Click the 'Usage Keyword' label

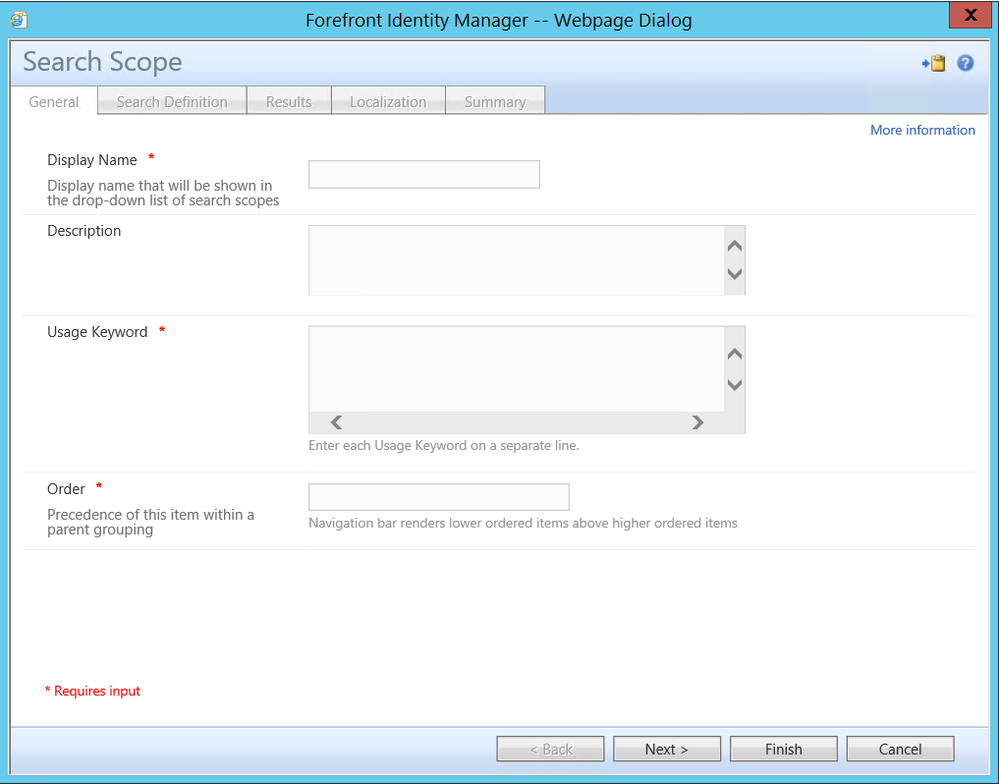[97, 332]
